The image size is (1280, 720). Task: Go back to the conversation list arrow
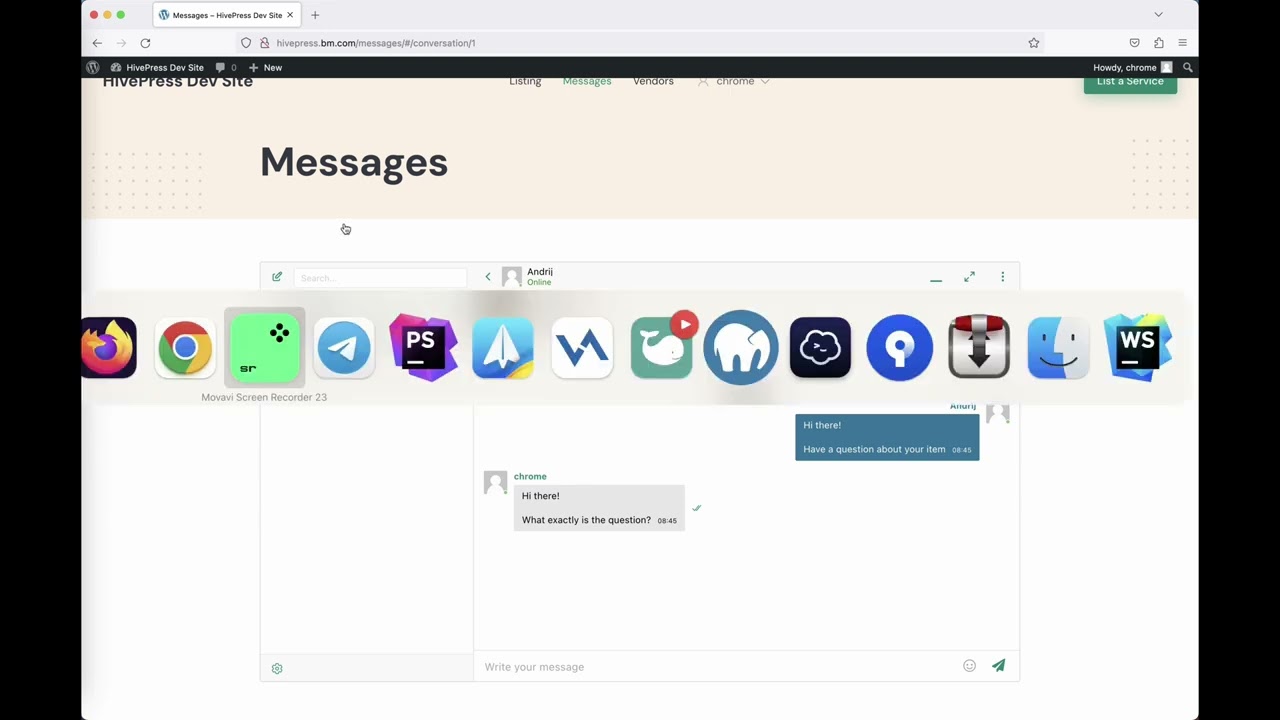tap(488, 277)
